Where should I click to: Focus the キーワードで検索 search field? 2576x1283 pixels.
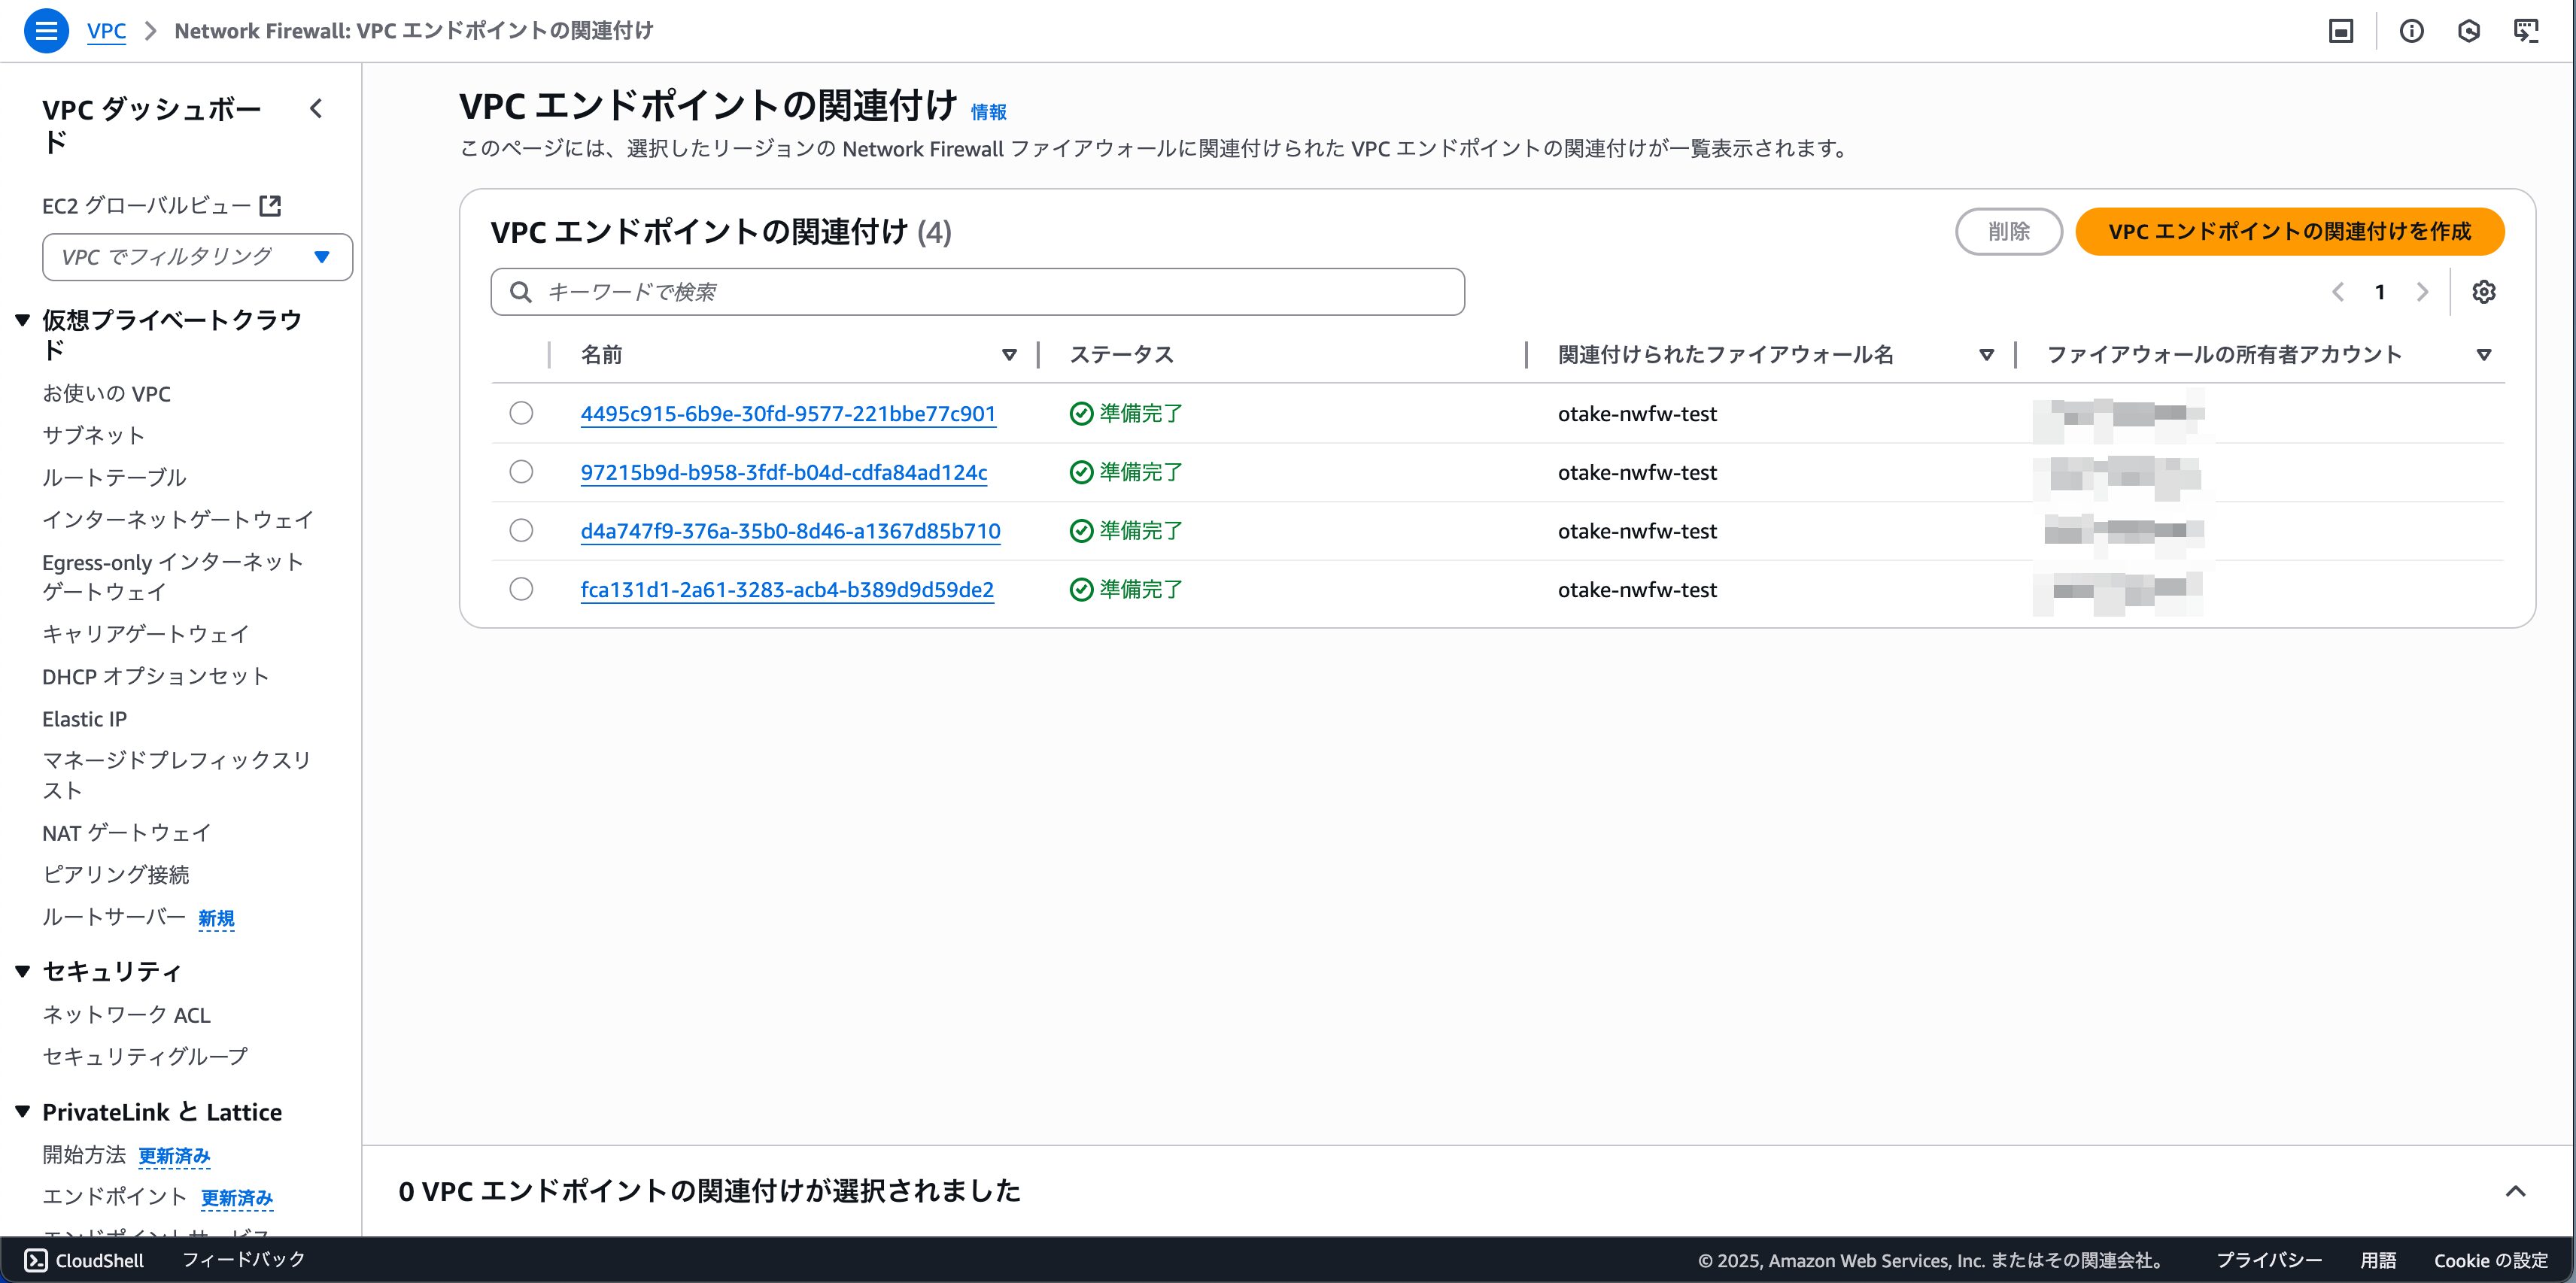977,292
